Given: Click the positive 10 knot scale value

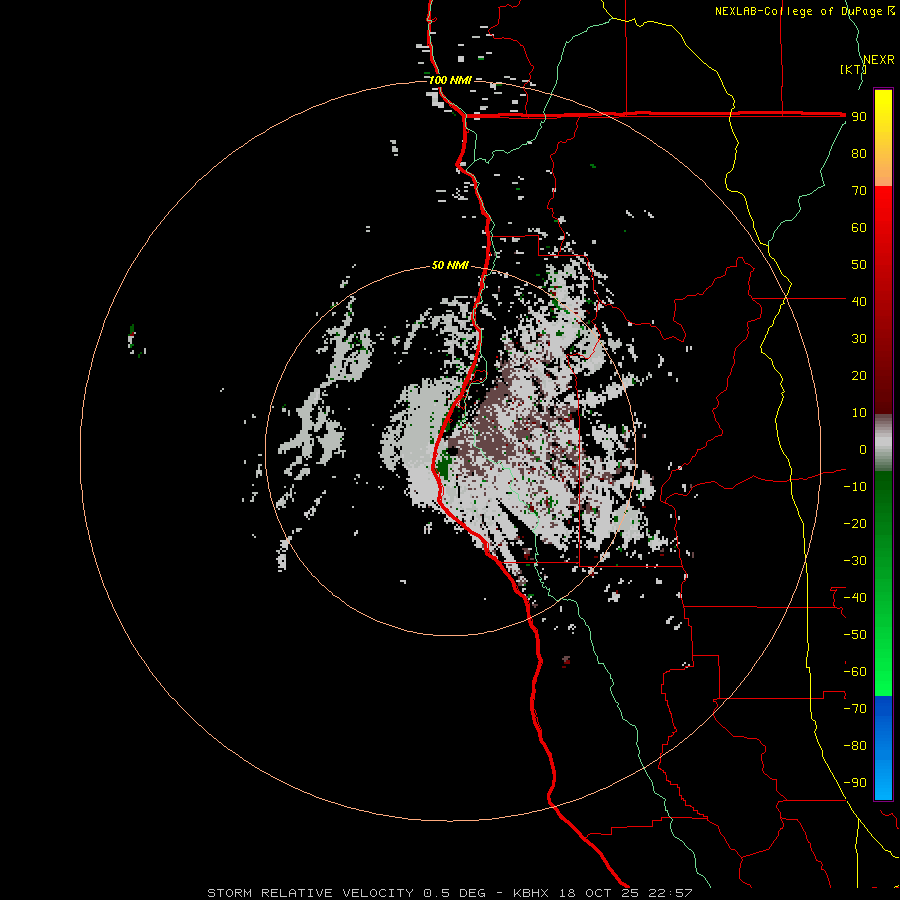Looking at the screenshot, I should tap(859, 413).
